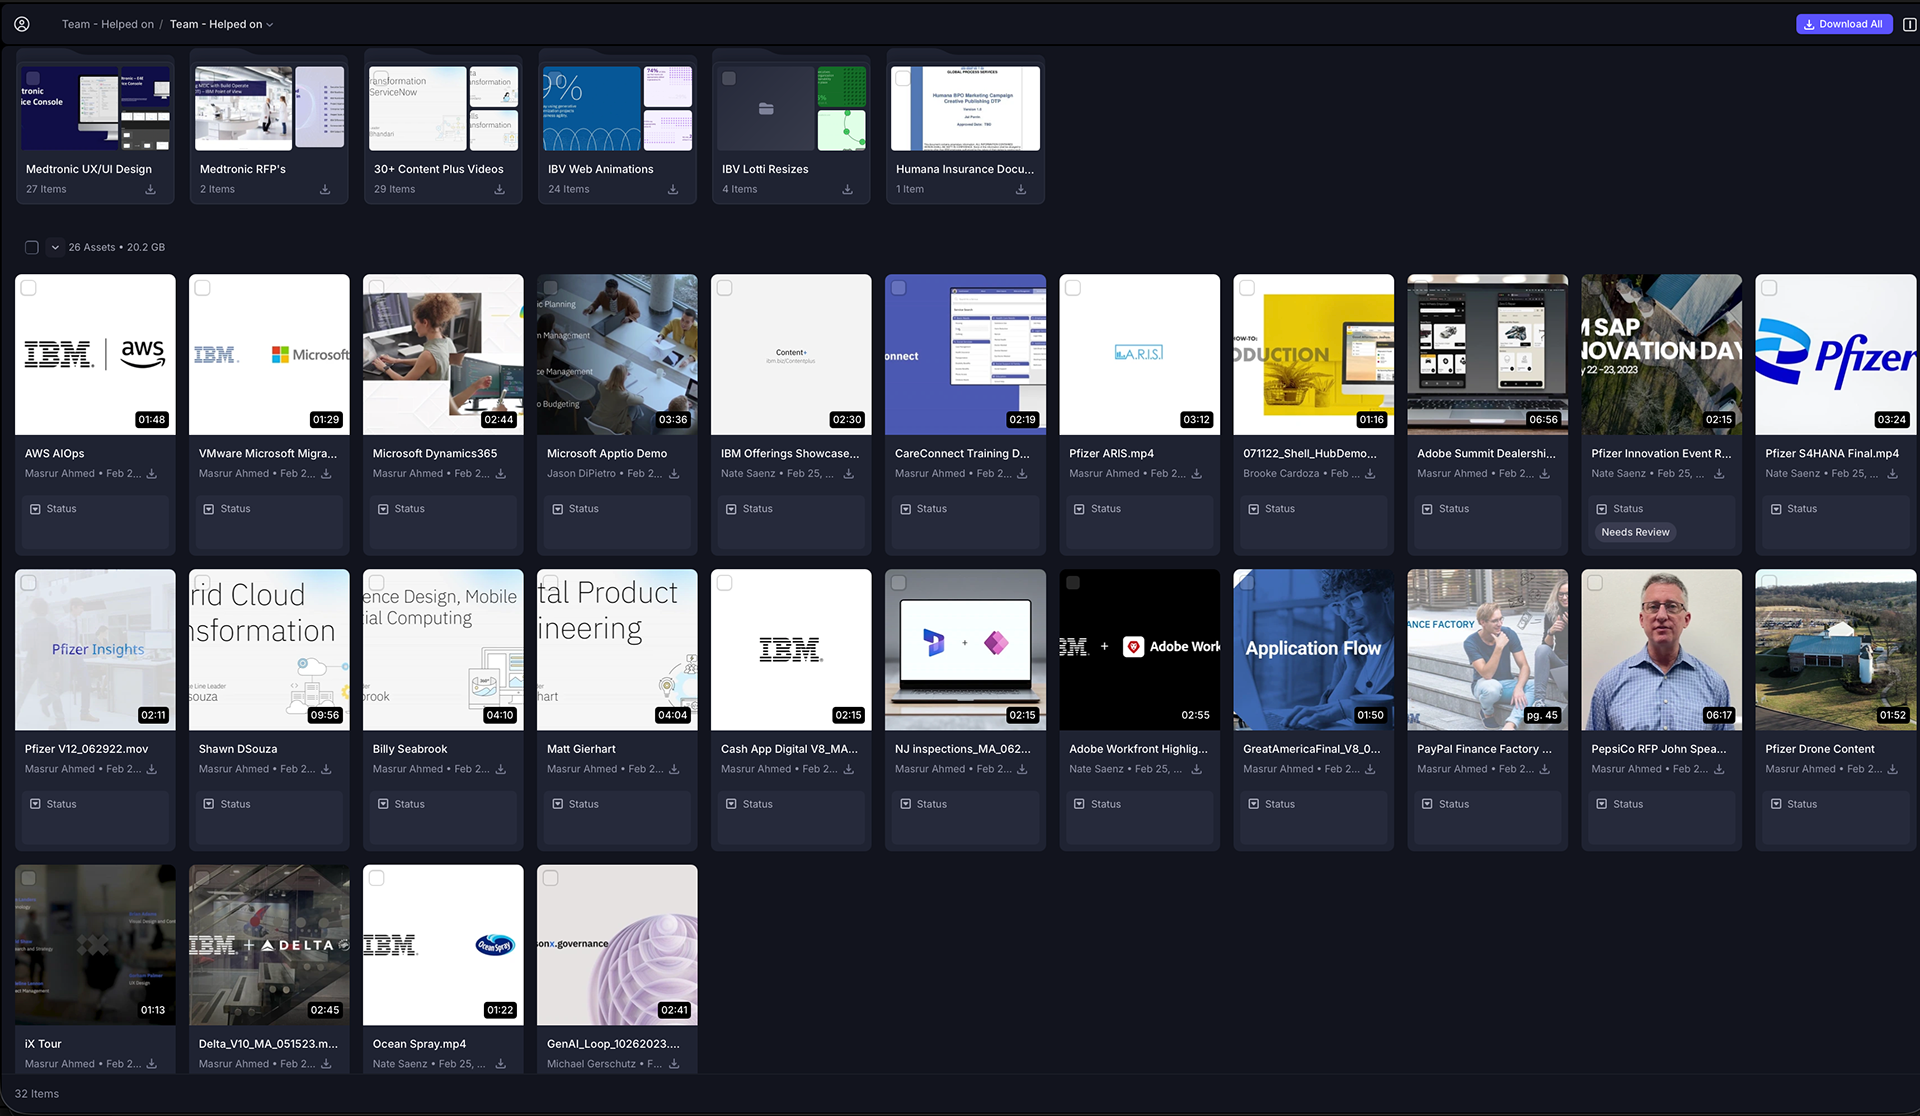The width and height of the screenshot is (1920, 1116).
Task: Download the IBV Web Animations folder
Action: tap(673, 189)
